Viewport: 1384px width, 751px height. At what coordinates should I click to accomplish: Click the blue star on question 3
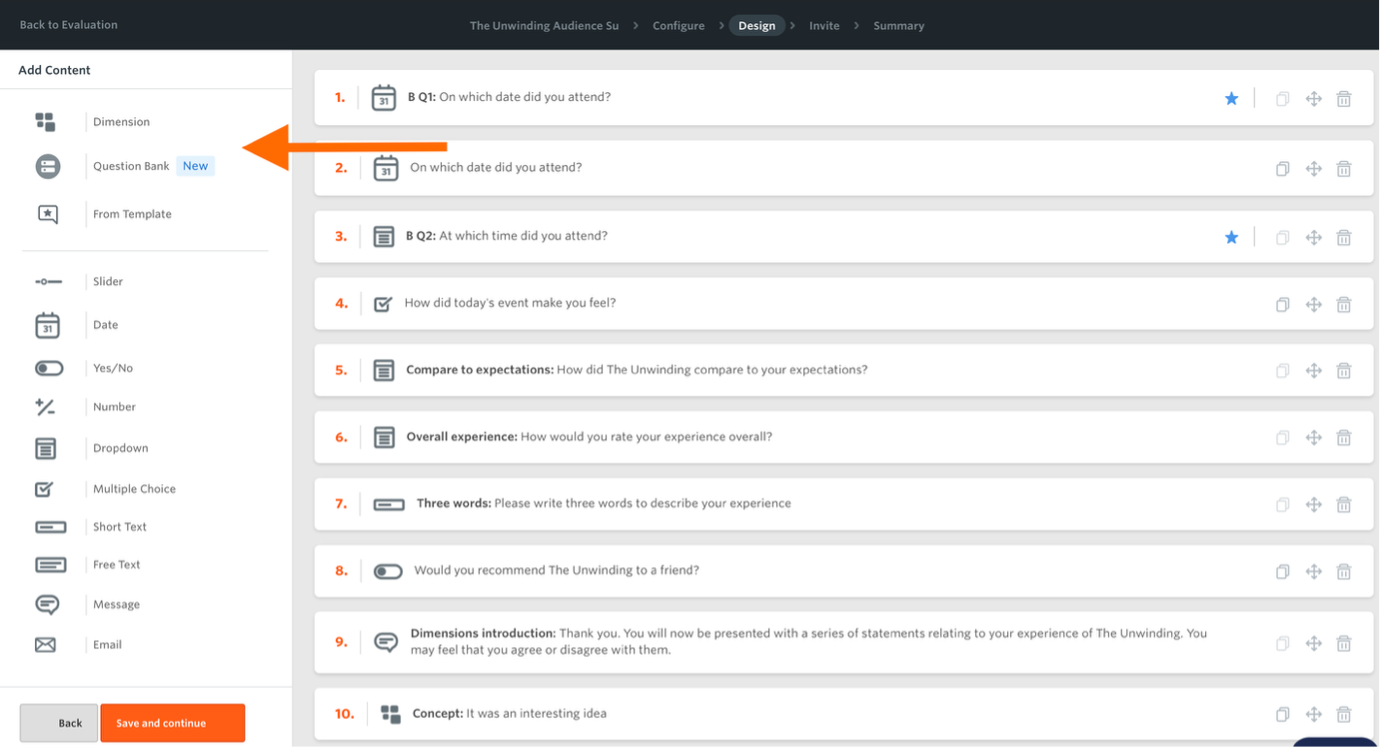pos(1231,237)
